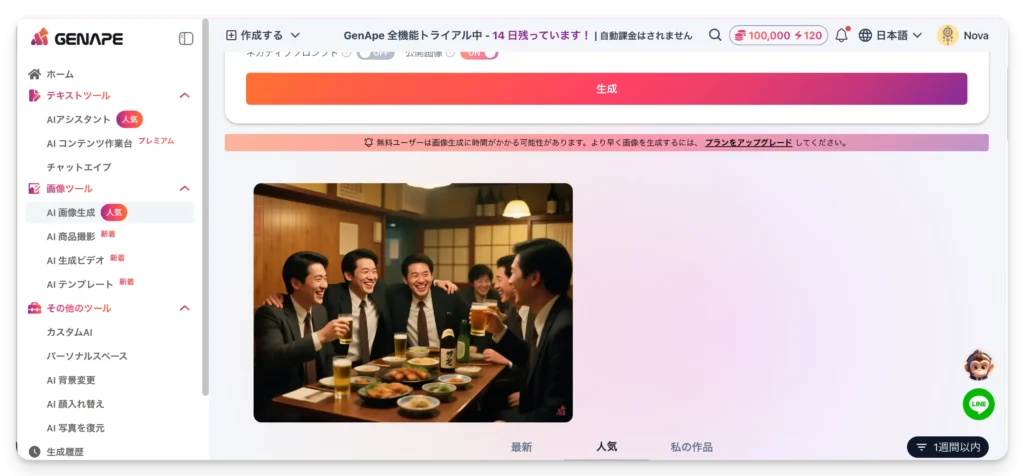This screenshot has width=1024, height=476.
Task: Switch to the 人気 tab
Action: 607,447
